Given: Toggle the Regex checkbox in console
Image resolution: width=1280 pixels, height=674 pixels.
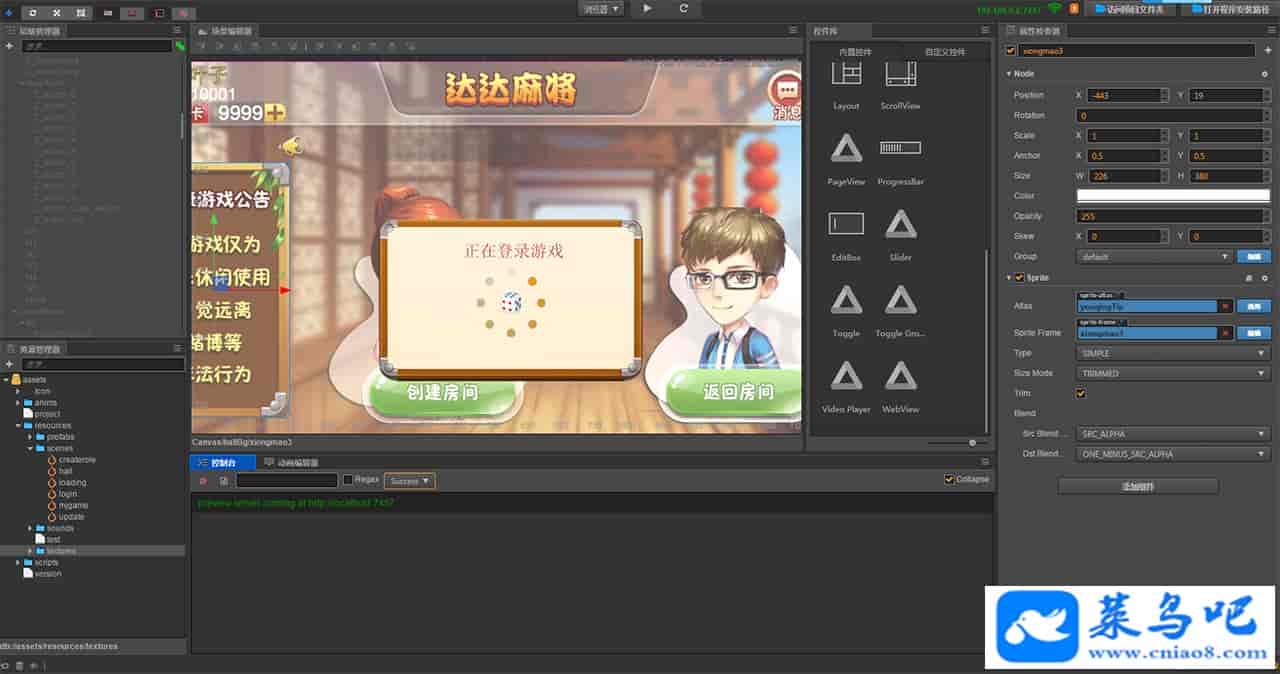Looking at the screenshot, I should coord(348,480).
